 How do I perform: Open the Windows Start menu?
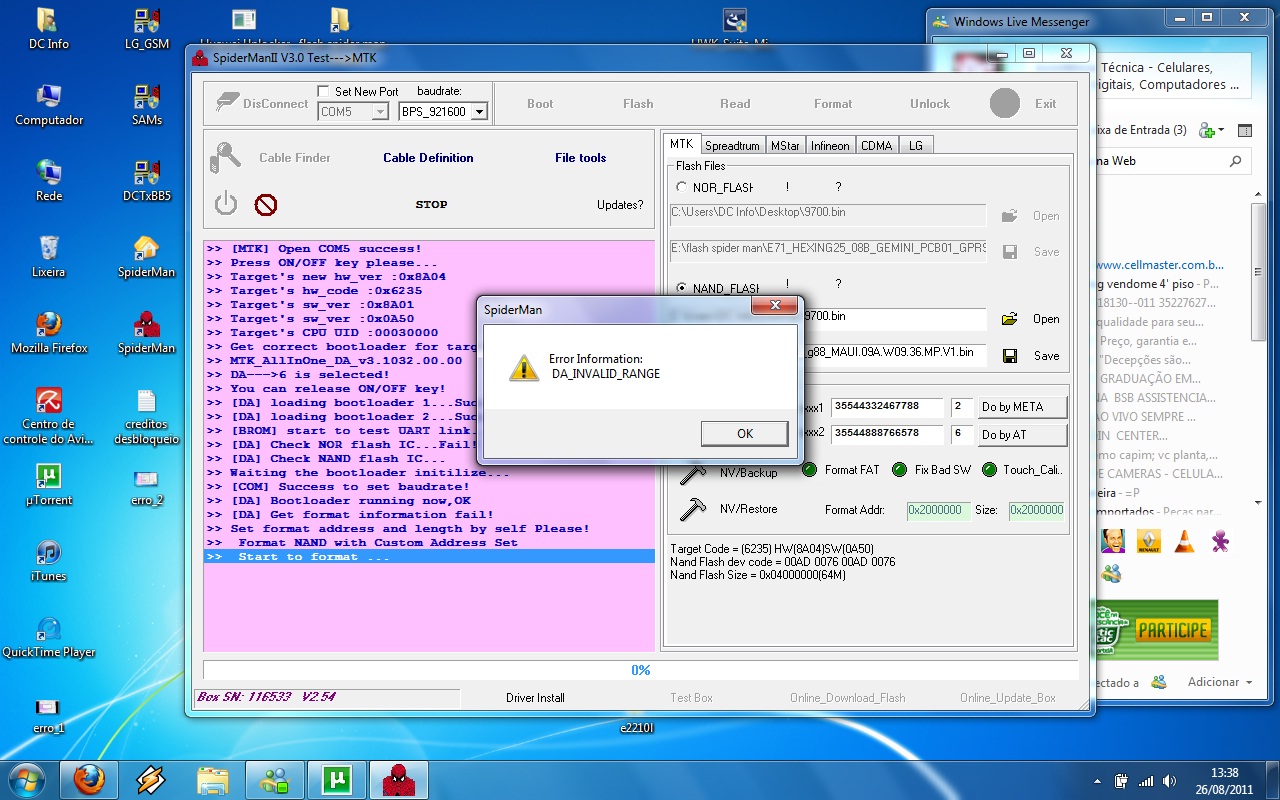coord(25,779)
